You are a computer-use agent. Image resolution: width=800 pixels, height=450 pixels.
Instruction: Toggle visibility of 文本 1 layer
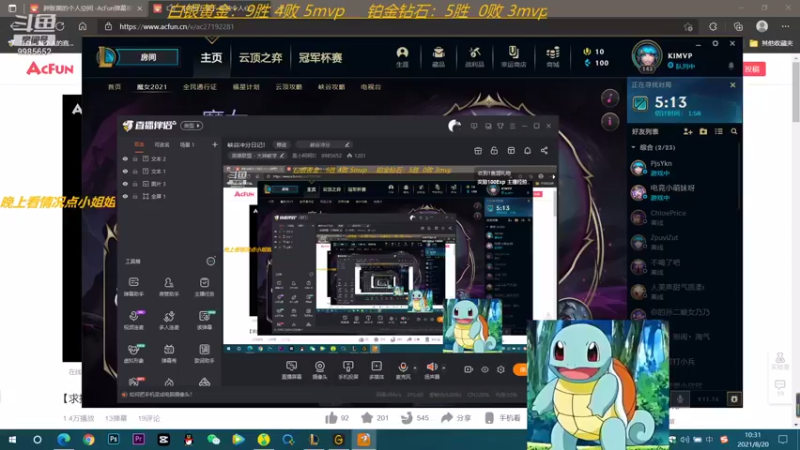pos(125,171)
